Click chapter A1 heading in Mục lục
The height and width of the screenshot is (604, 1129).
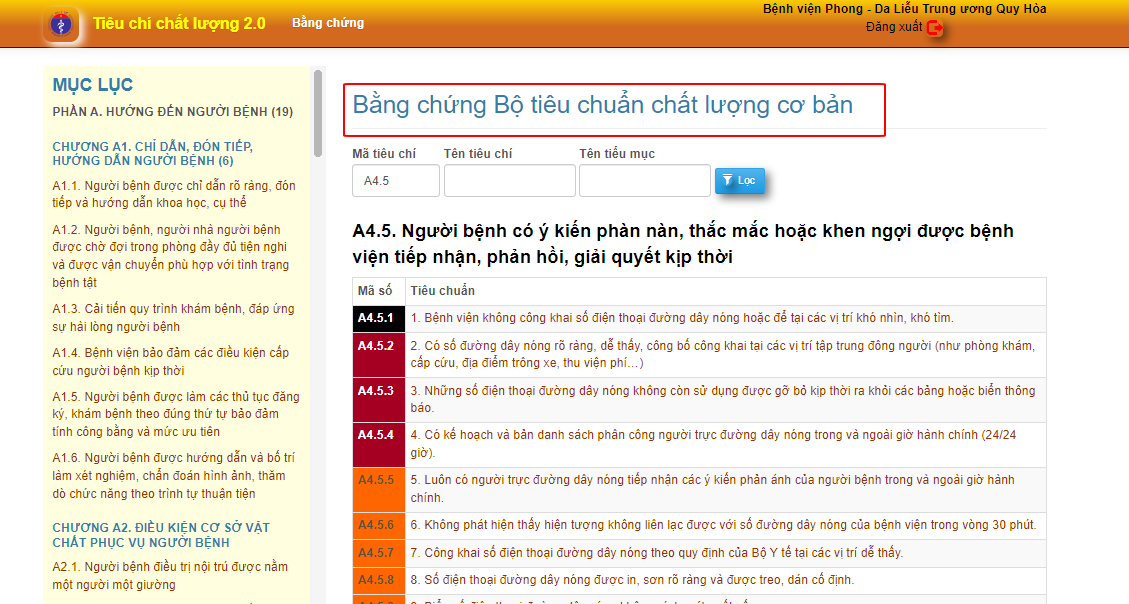(152, 154)
